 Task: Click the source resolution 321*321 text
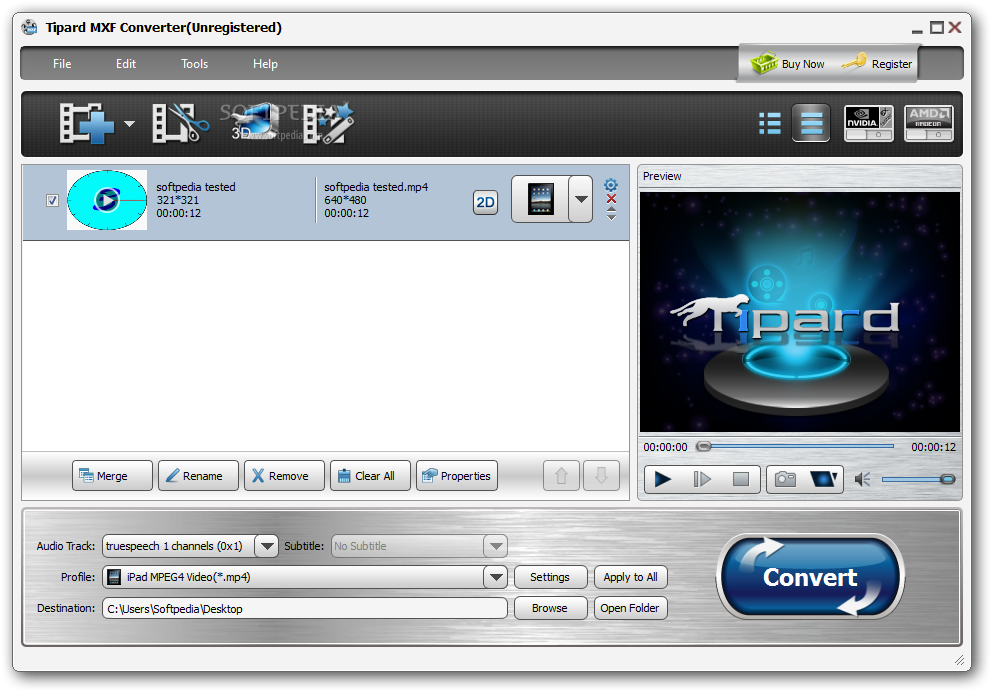[x=178, y=200]
